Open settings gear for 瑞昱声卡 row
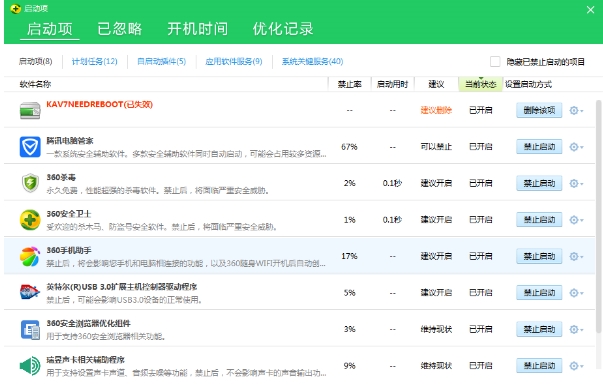 click(576, 366)
